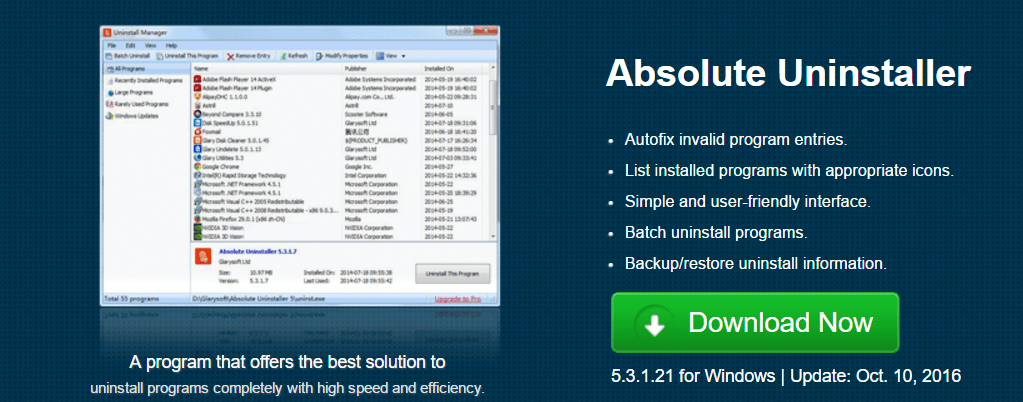Open the View menu in menu bar
This screenshot has width=1023, height=402.
pos(151,46)
